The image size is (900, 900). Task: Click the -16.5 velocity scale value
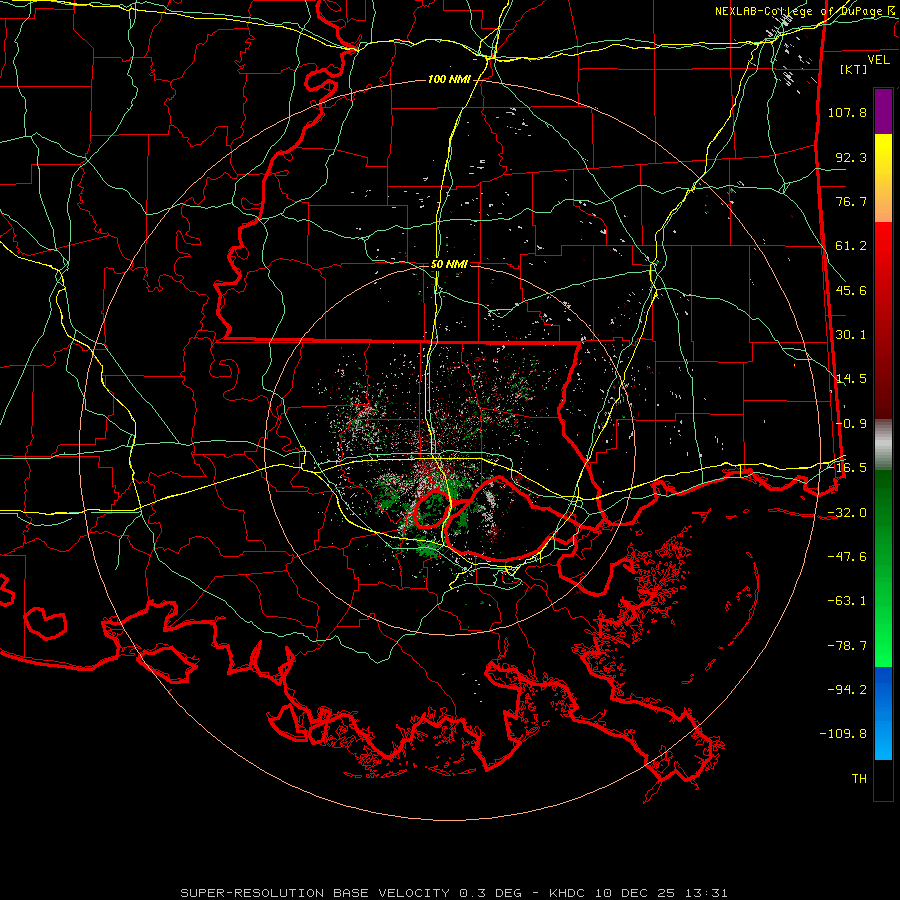(851, 468)
